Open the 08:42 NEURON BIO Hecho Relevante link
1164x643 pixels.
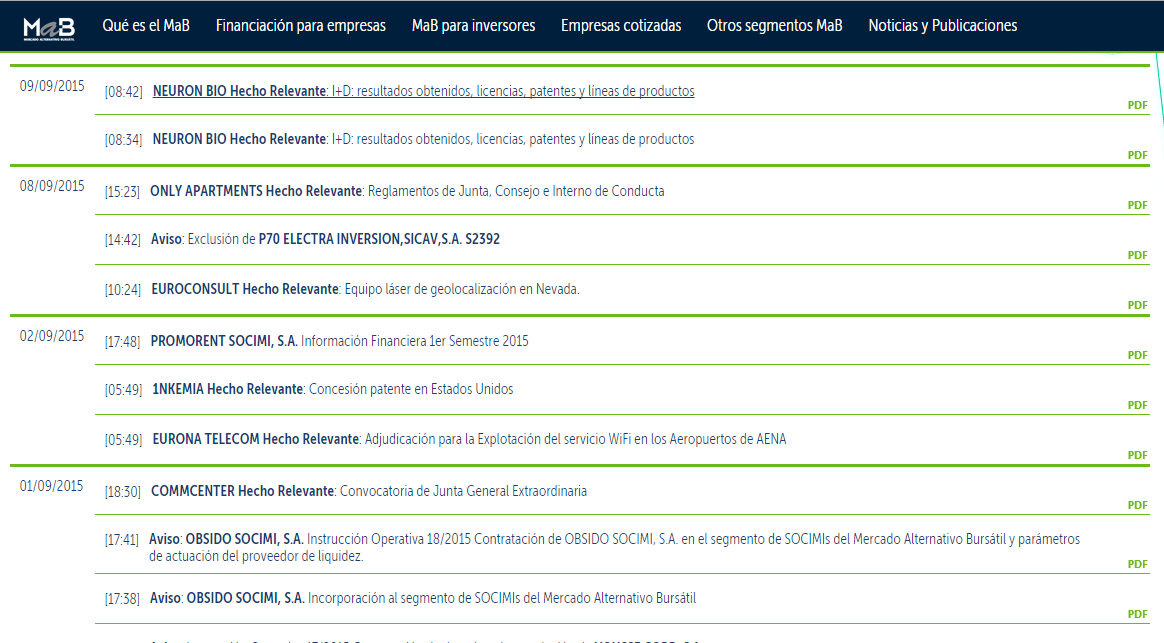[423, 91]
